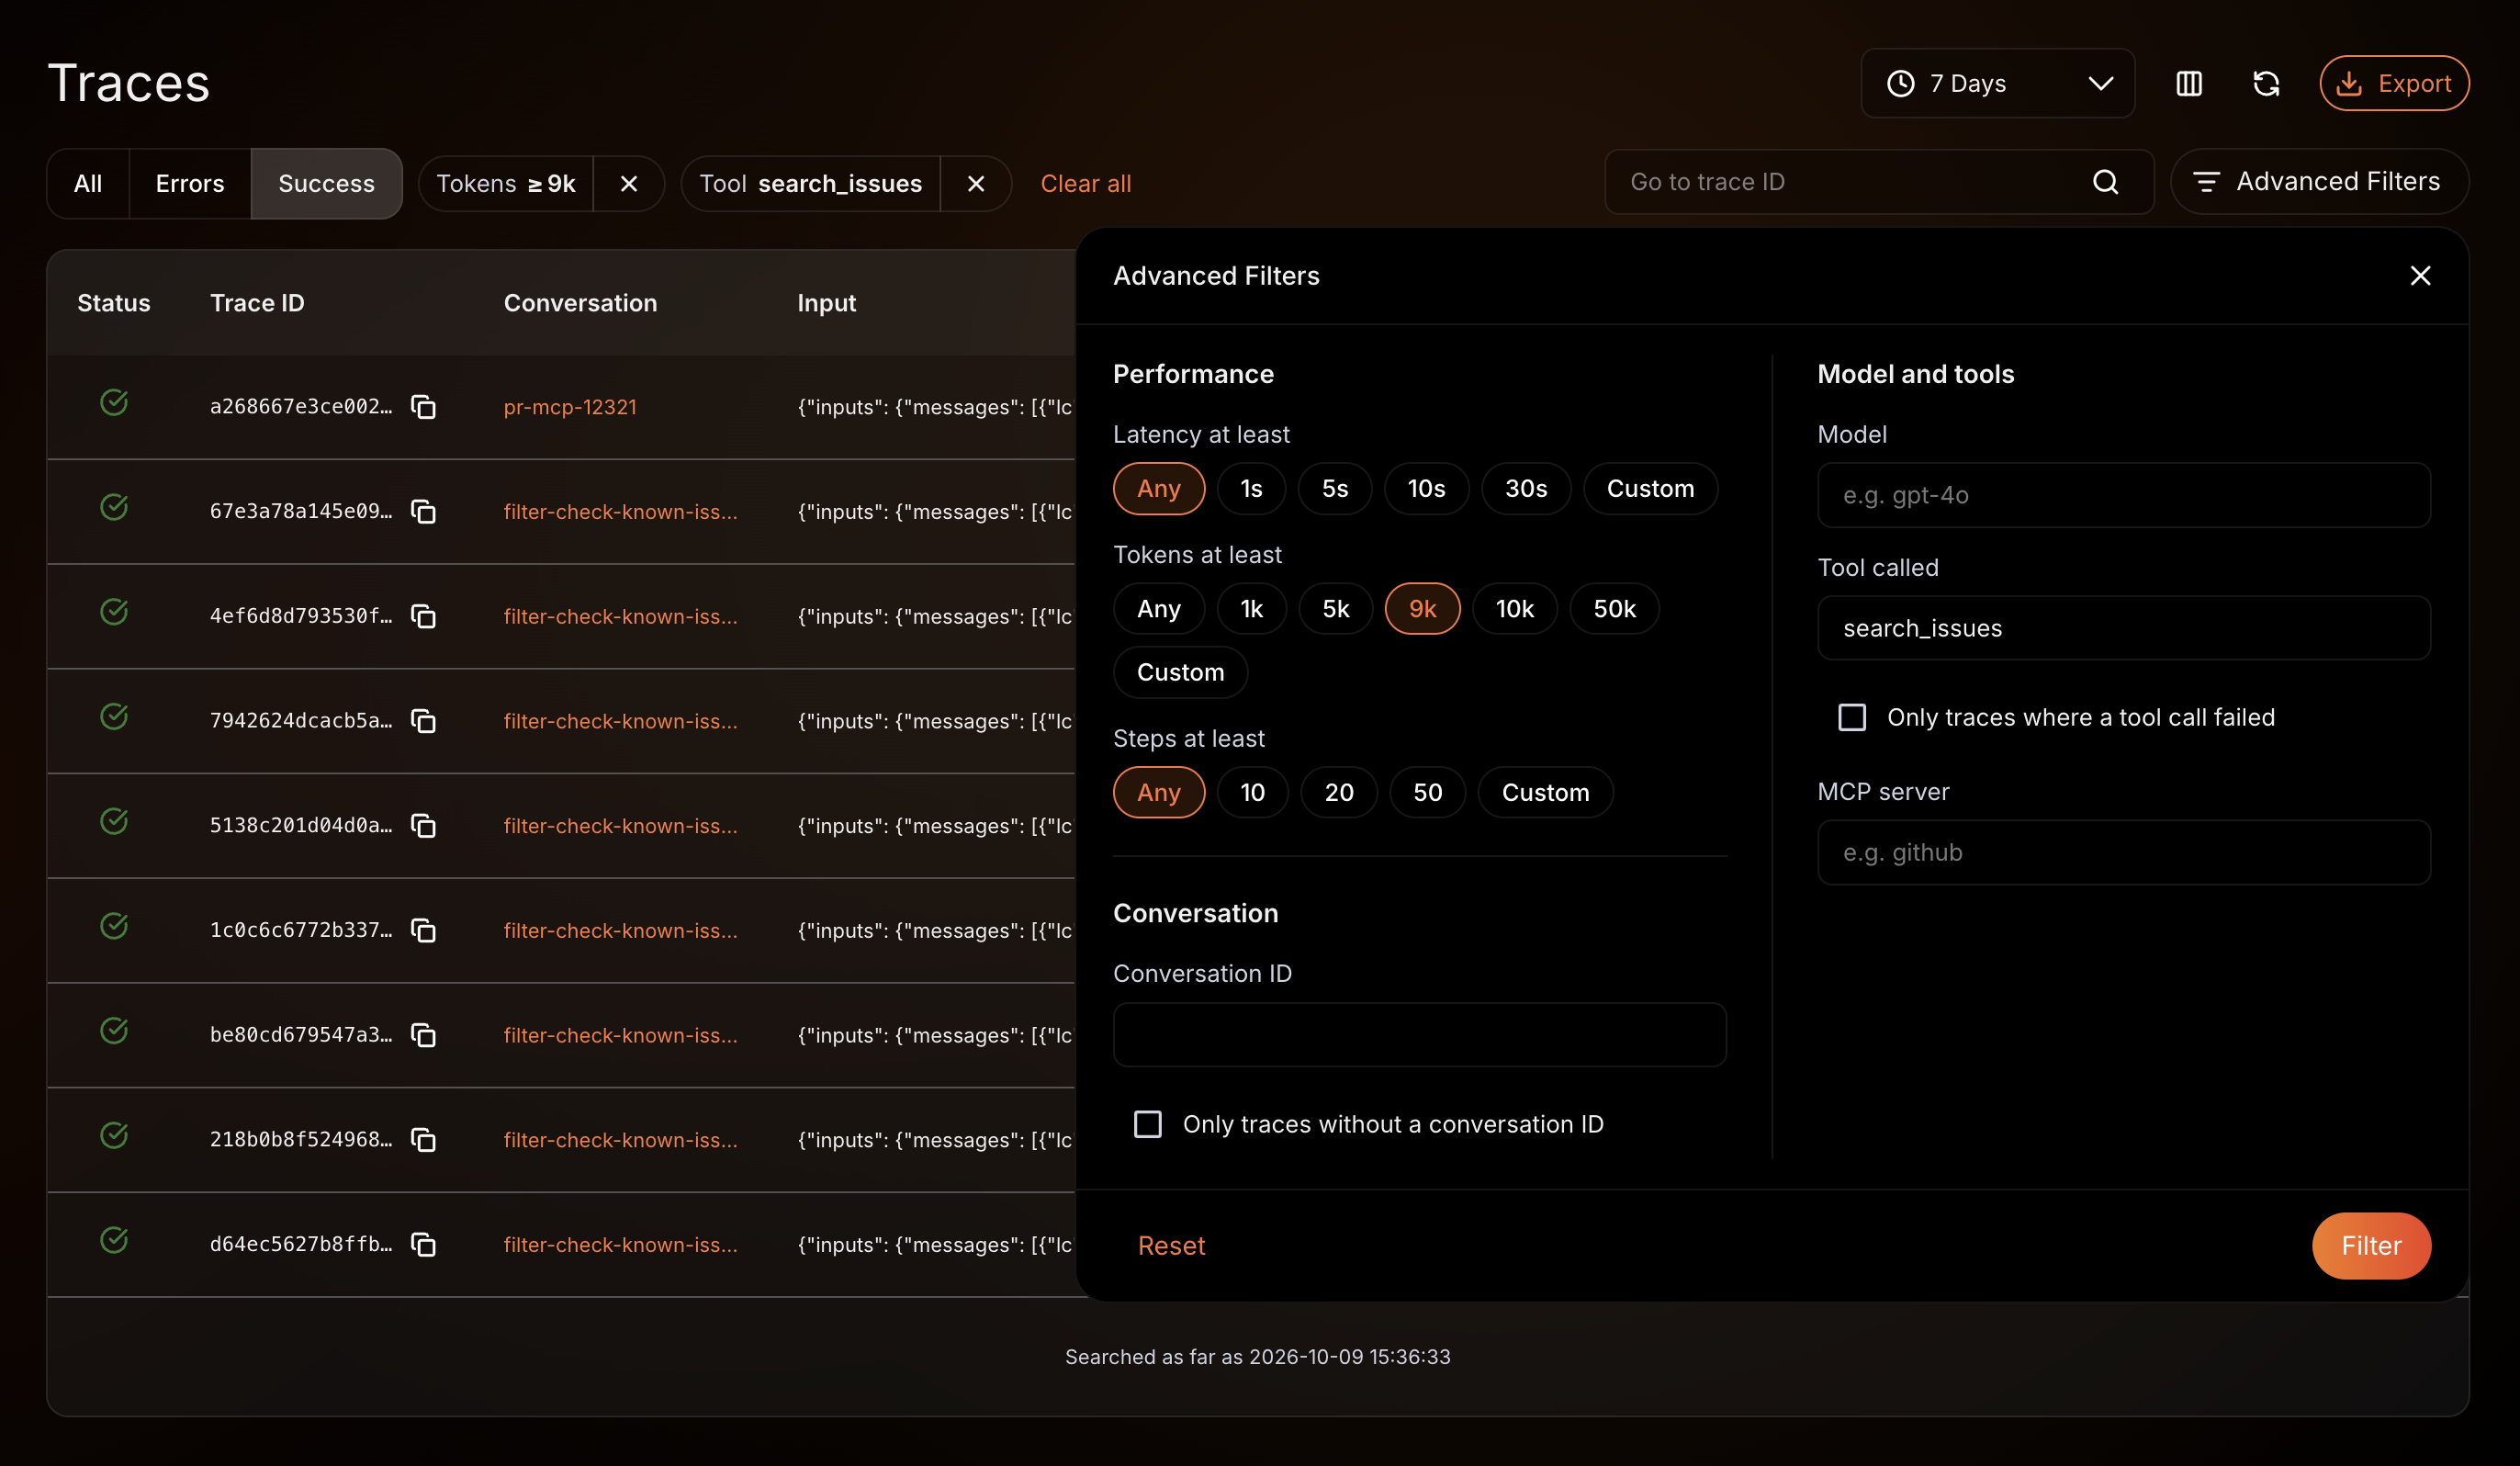Image resolution: width=2520 pixels, height=1466 pixels.
Task: Copy trace ID be80cd679547a3
Action: 424,1035
